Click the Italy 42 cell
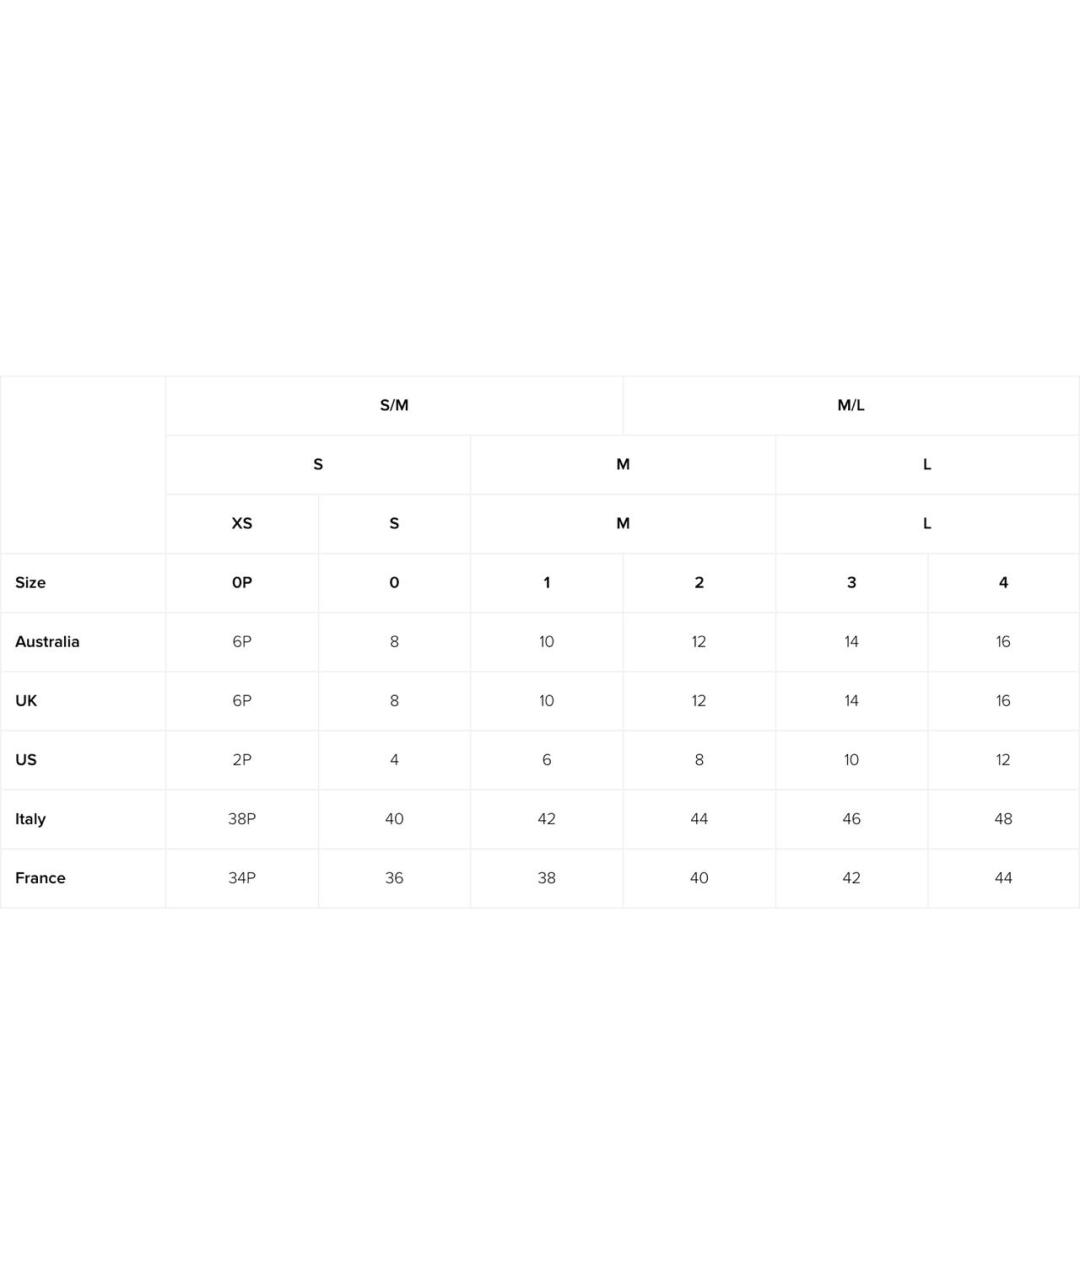1080x1280 pixels. (x=546, y=818)
